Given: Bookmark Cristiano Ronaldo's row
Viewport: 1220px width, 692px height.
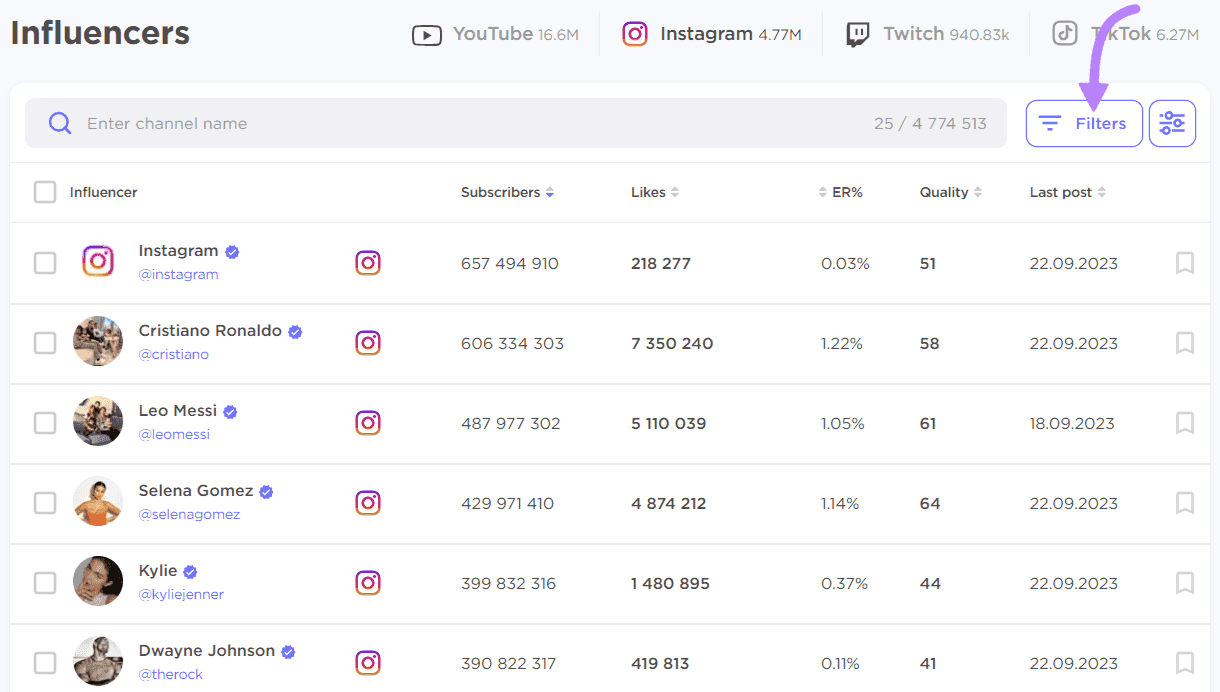Looking at the screenshot, I should point(1185,343).
